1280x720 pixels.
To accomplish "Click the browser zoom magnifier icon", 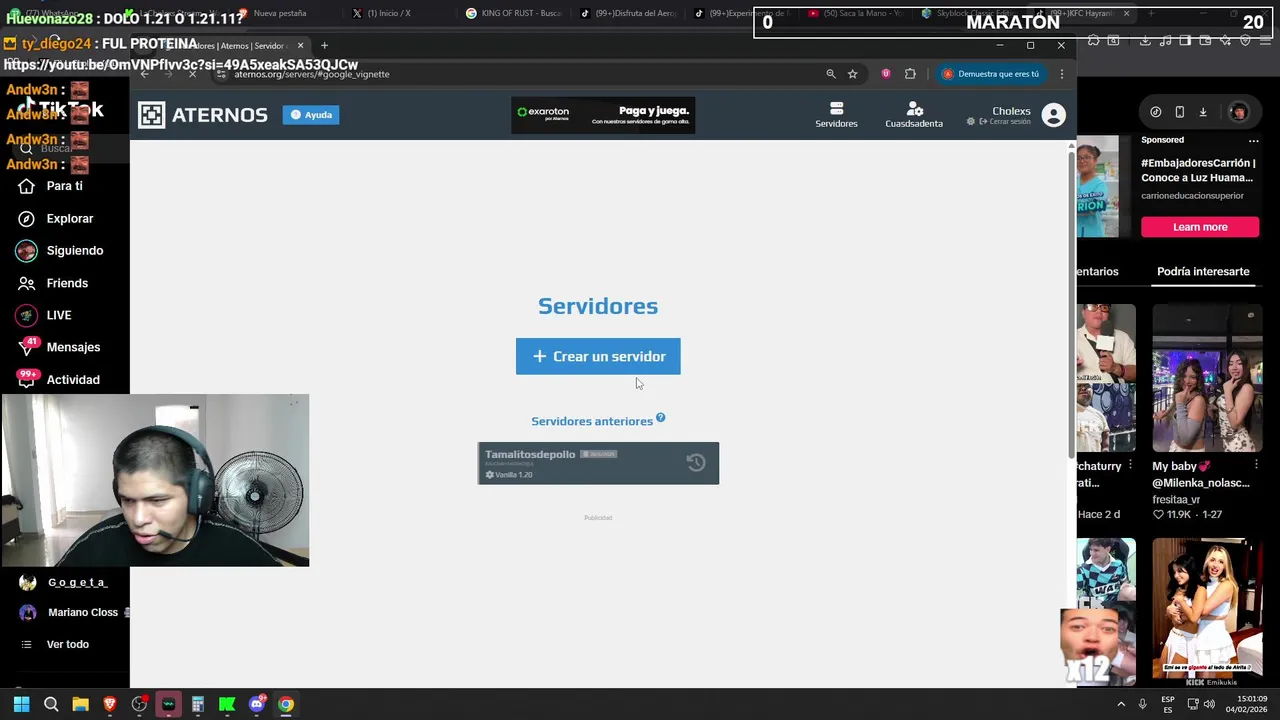I will click(x=830, y=74).
